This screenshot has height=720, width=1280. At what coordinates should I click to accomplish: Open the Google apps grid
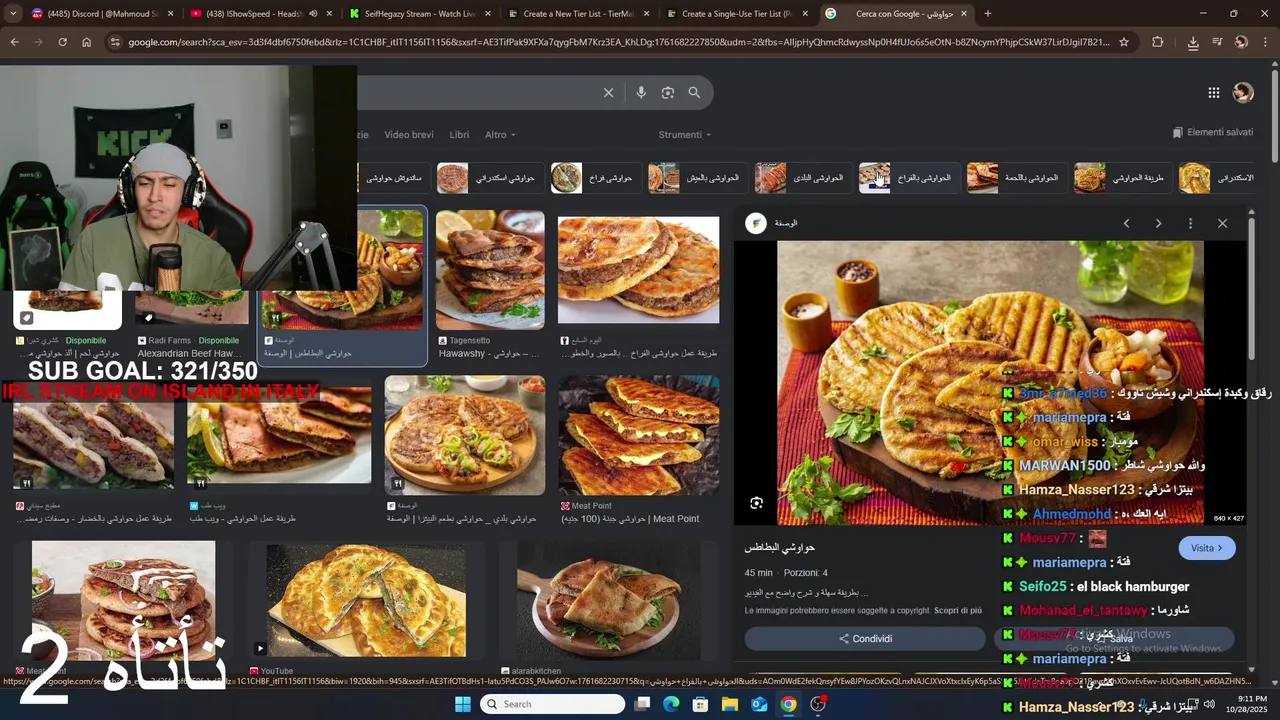click(1213, 93)
